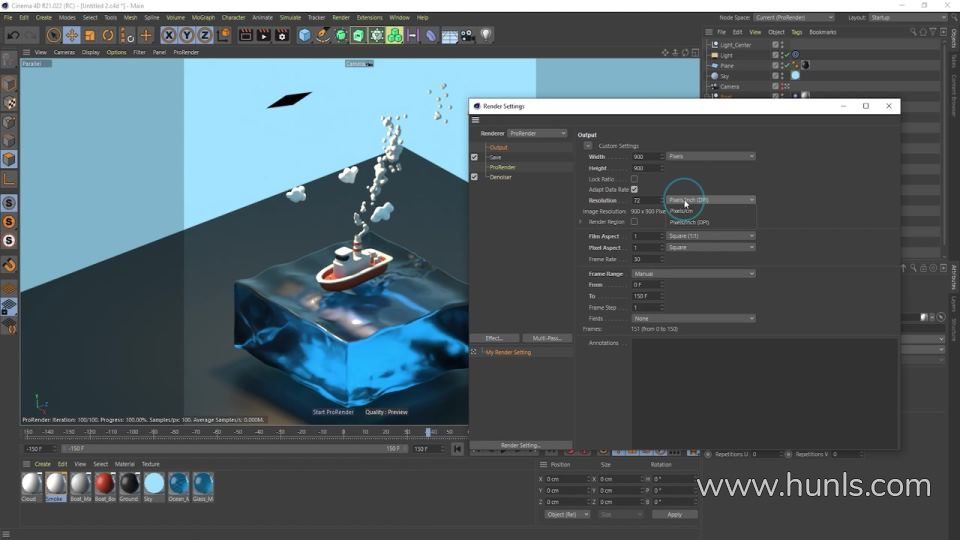Click the Edit Render Settings clapperboard icon

pos(284,35)
